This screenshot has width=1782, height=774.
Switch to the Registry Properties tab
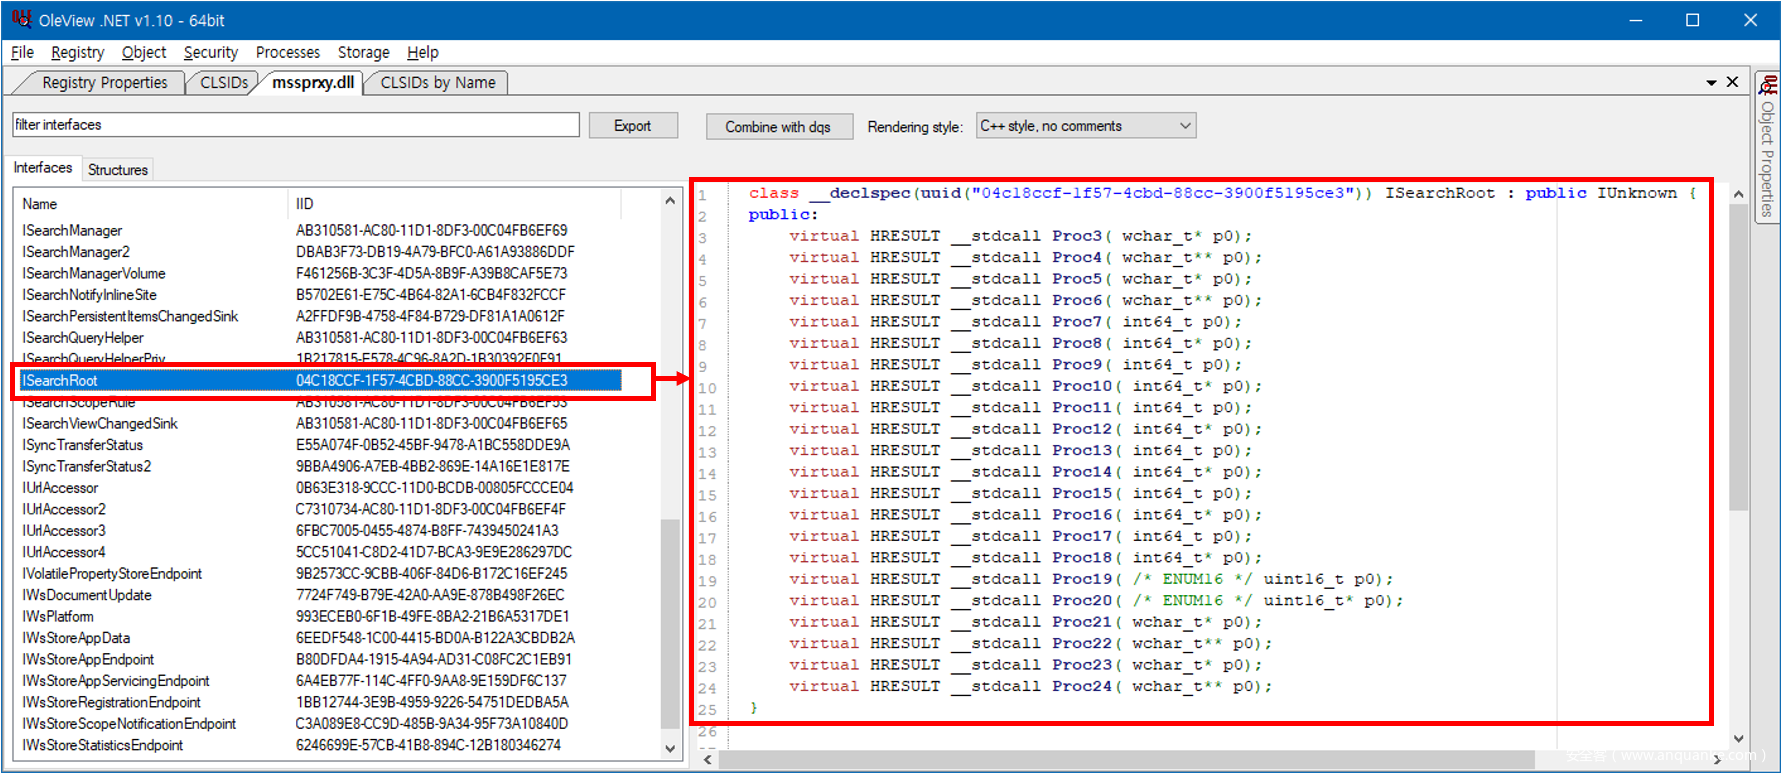point(104,83)
